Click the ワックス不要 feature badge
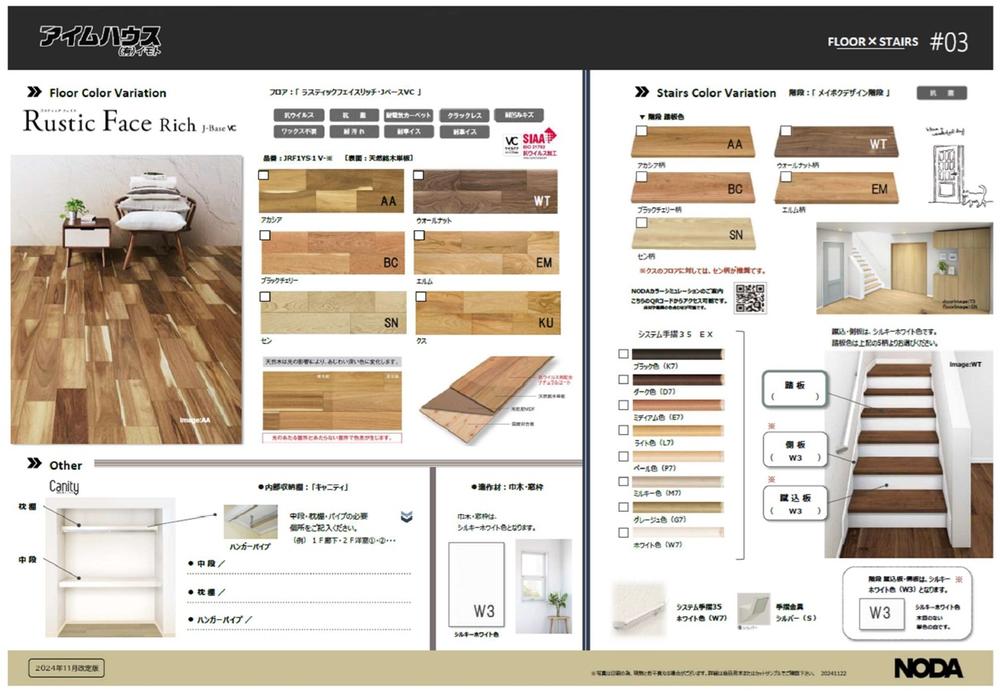The width and height of the screenshot is (1000, 692). point(298,132)
